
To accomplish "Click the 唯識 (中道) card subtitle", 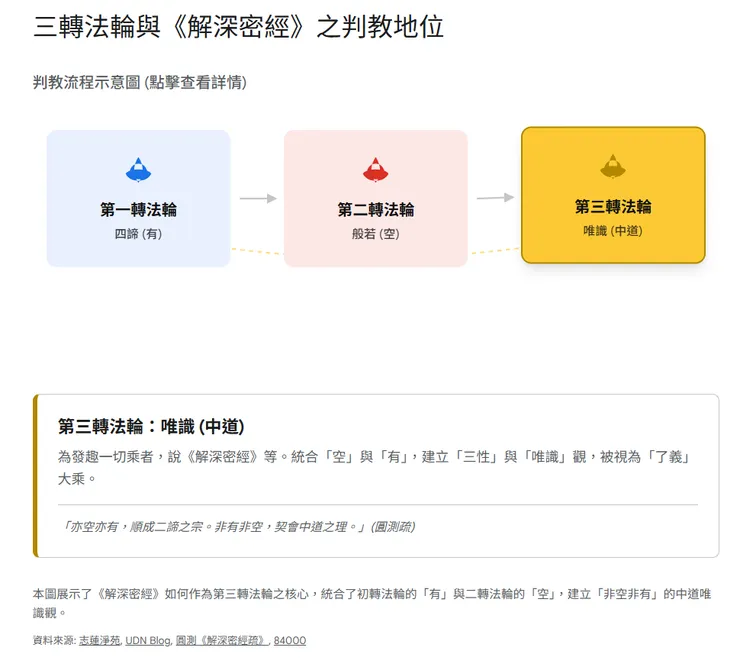I will click(613, 231).
